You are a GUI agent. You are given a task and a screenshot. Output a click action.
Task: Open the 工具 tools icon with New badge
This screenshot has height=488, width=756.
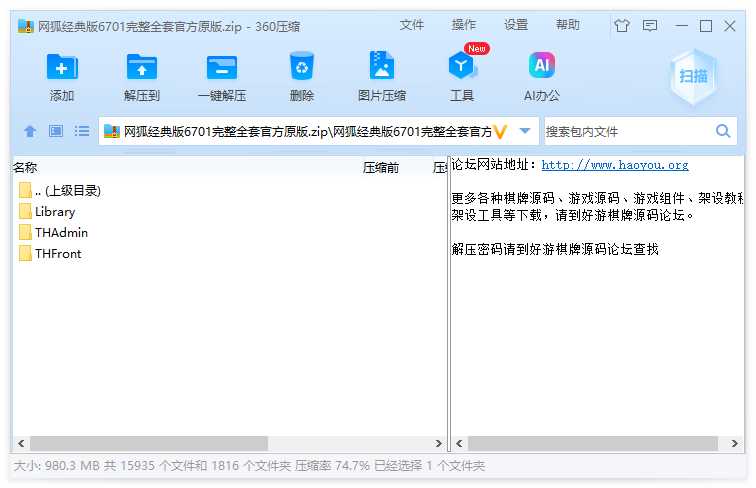462,66
